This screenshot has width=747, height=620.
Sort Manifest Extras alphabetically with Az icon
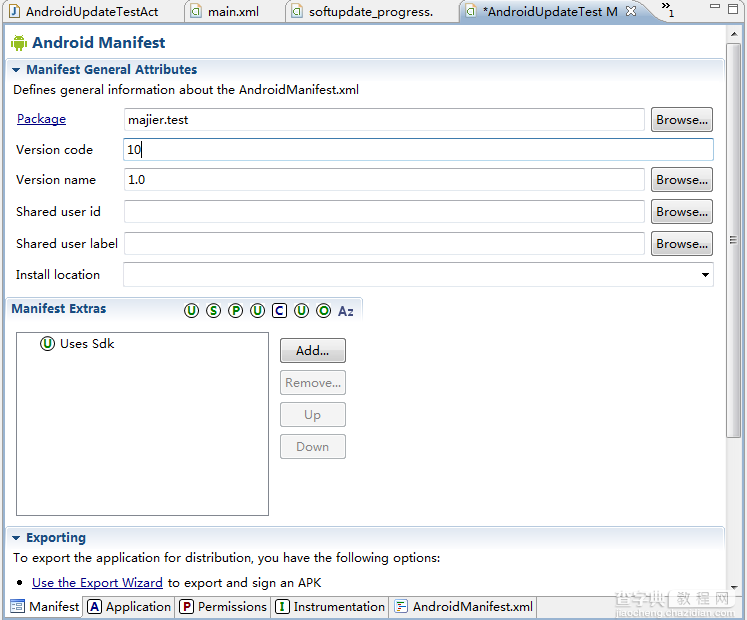pos(345,311)
